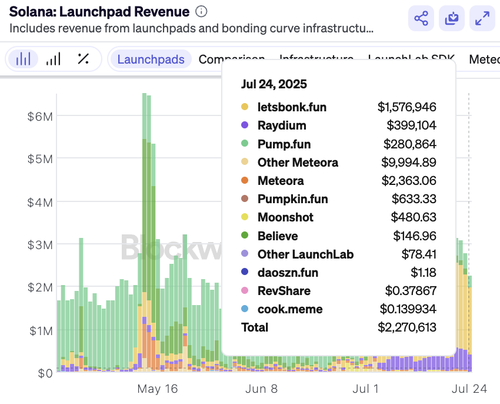Click the chart subtitle description text
Viewport: 500px width, 404px height.
pyautogui.click(x=191, y=28)
